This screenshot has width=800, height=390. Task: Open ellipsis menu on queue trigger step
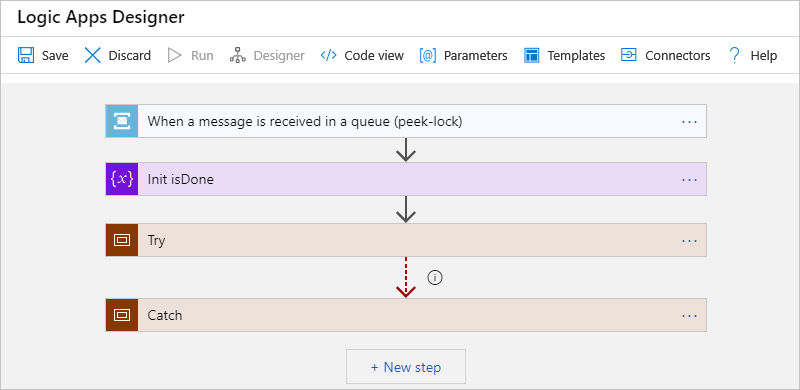pyautogui.click(x=689, y=121)
